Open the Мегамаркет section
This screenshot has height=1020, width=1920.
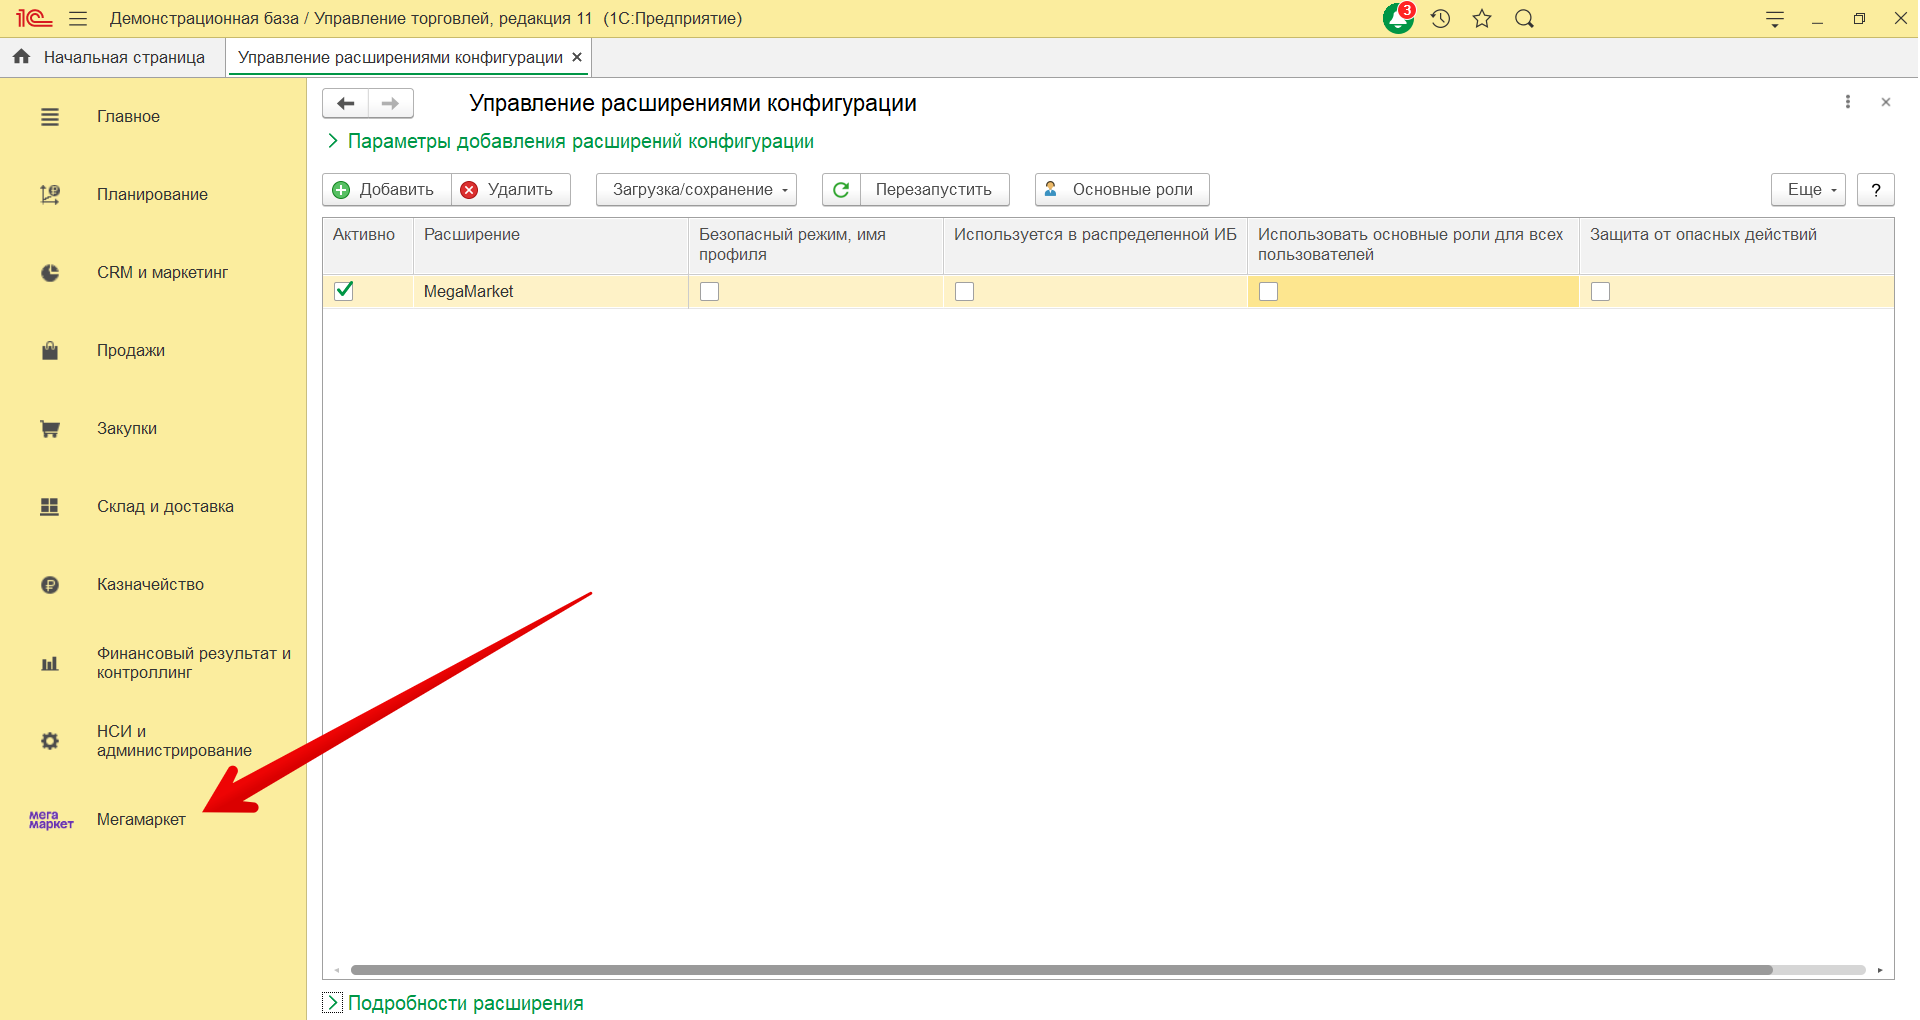point(141,820)
